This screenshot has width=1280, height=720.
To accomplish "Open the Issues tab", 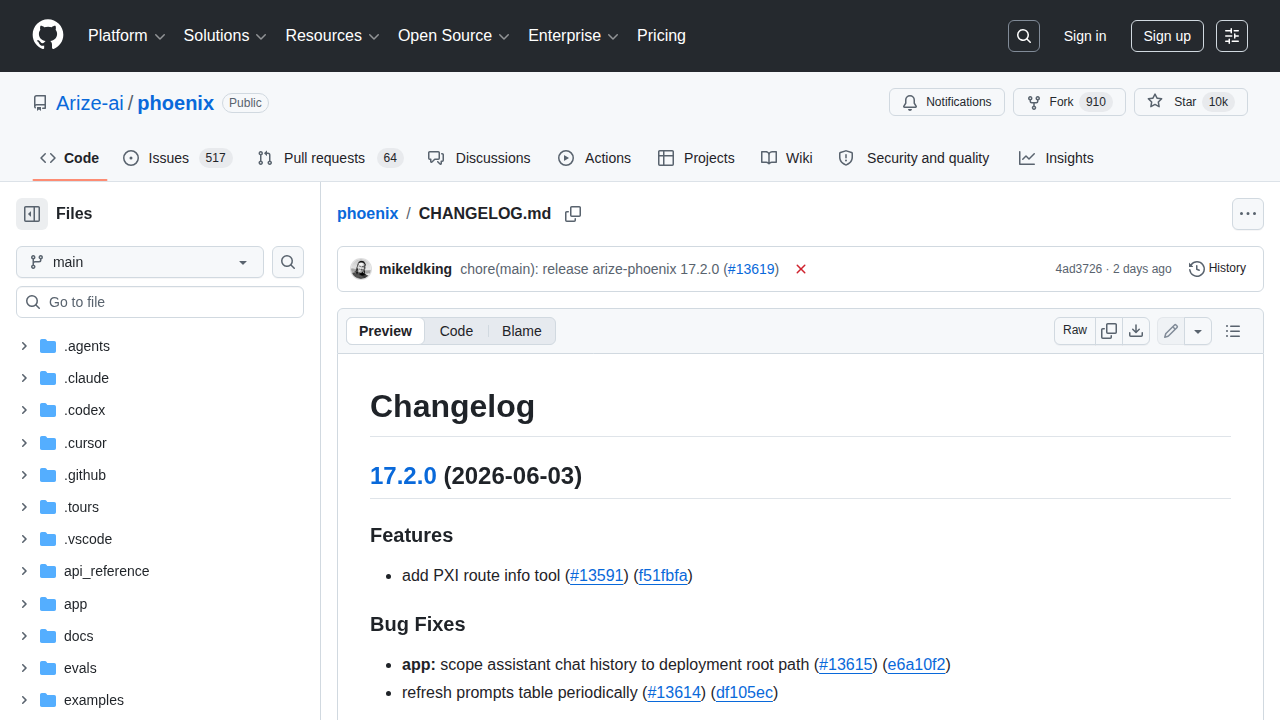I will click(x=177, y=158).
